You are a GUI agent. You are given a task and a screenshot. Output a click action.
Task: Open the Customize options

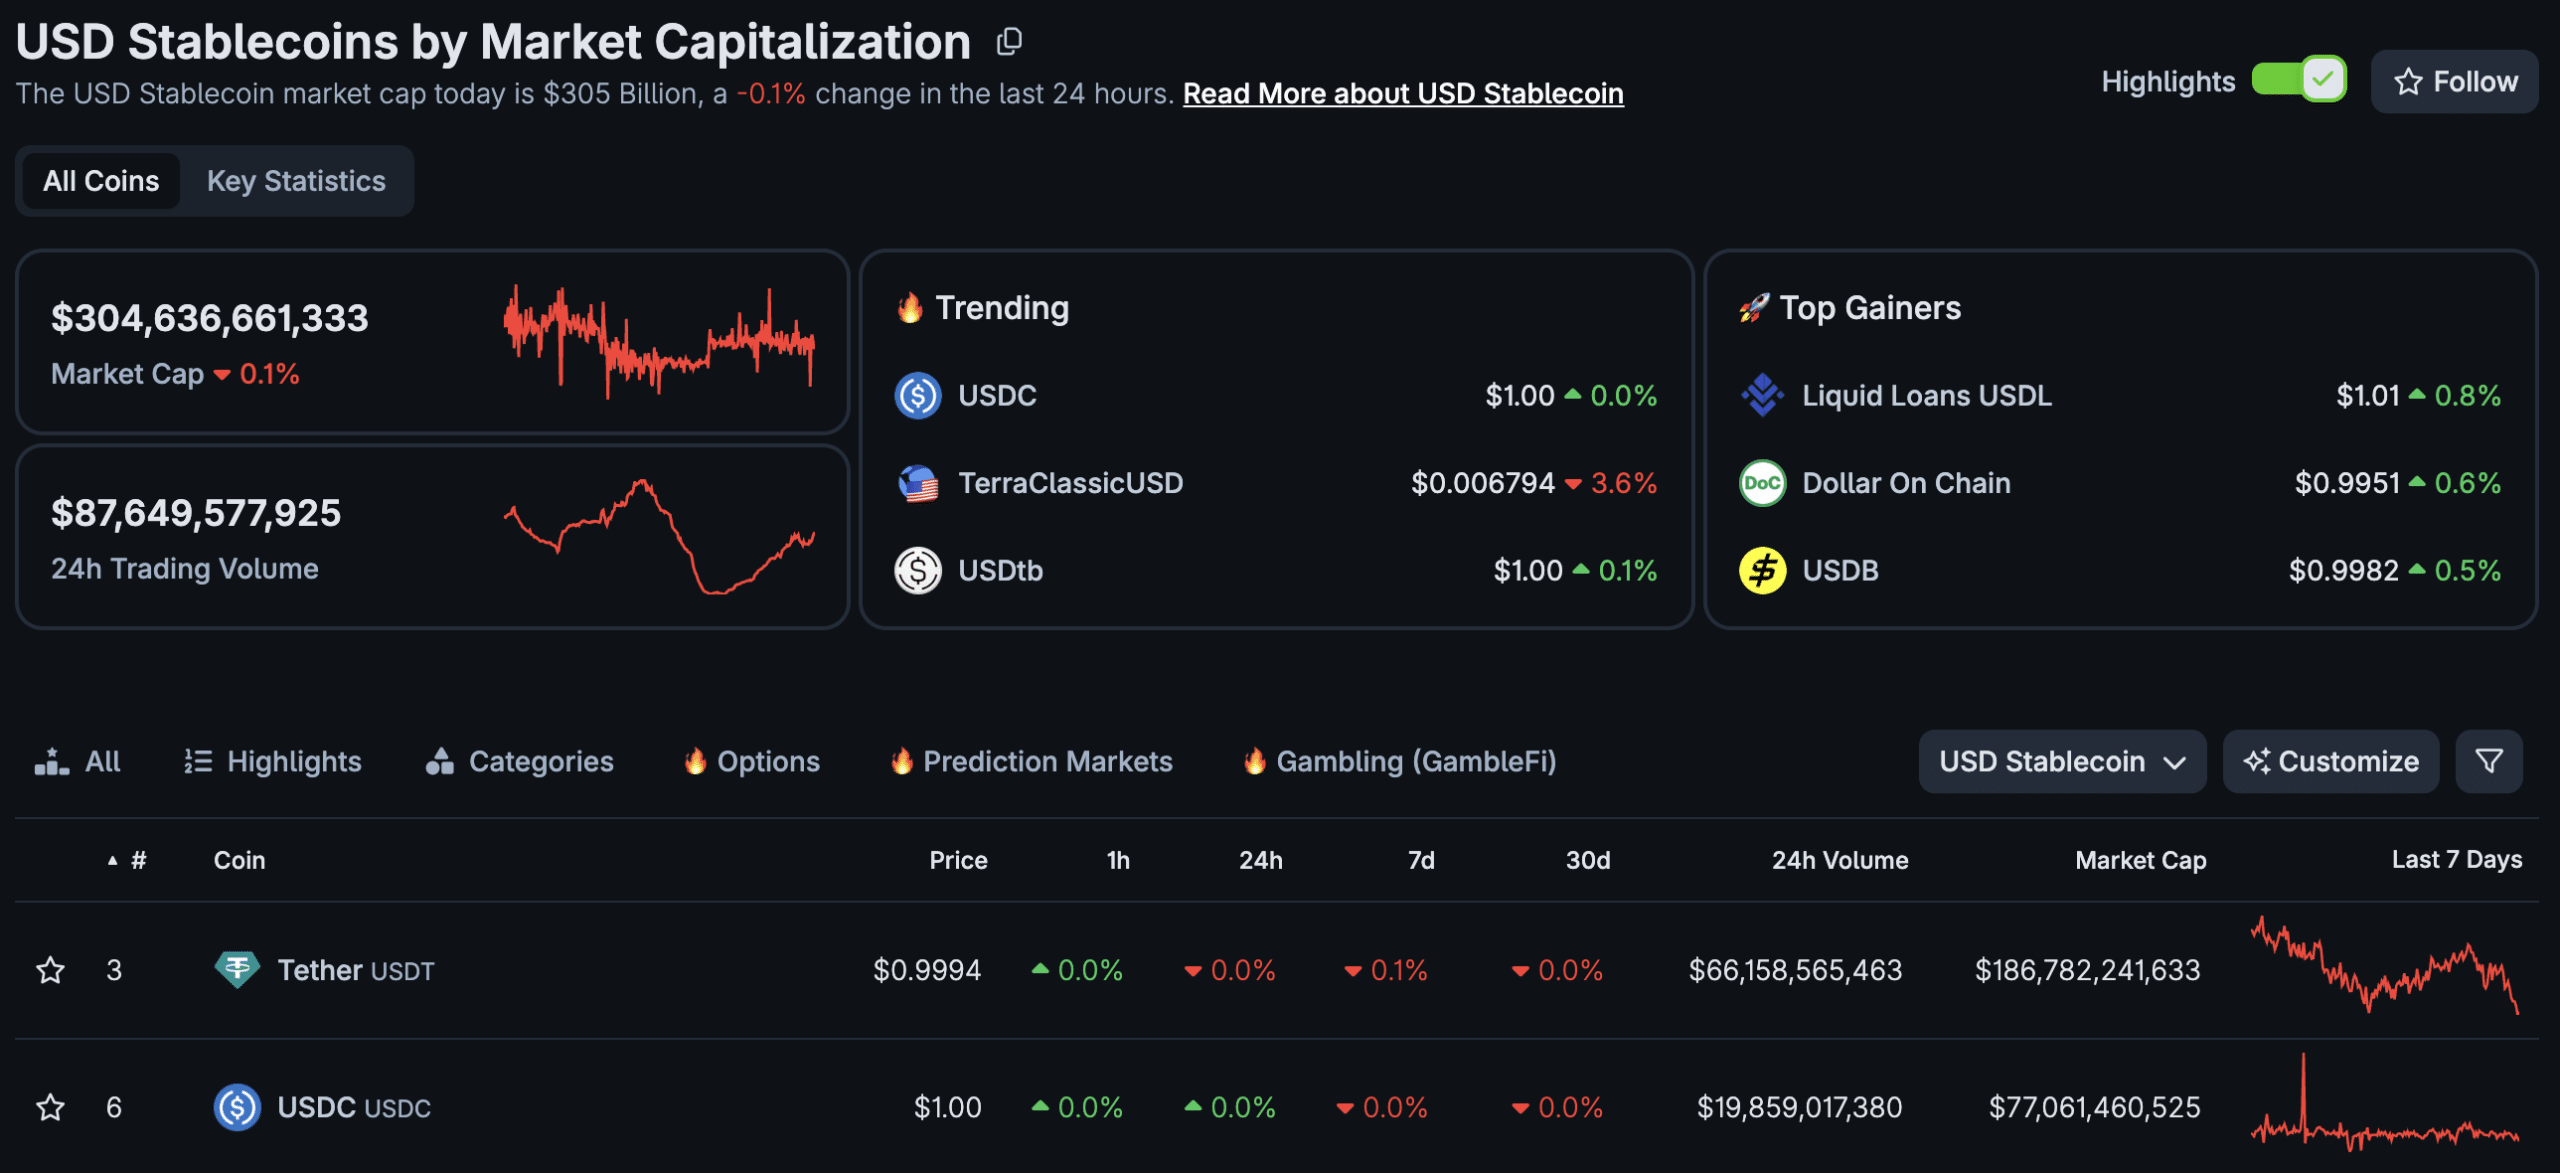(2331, 761)
